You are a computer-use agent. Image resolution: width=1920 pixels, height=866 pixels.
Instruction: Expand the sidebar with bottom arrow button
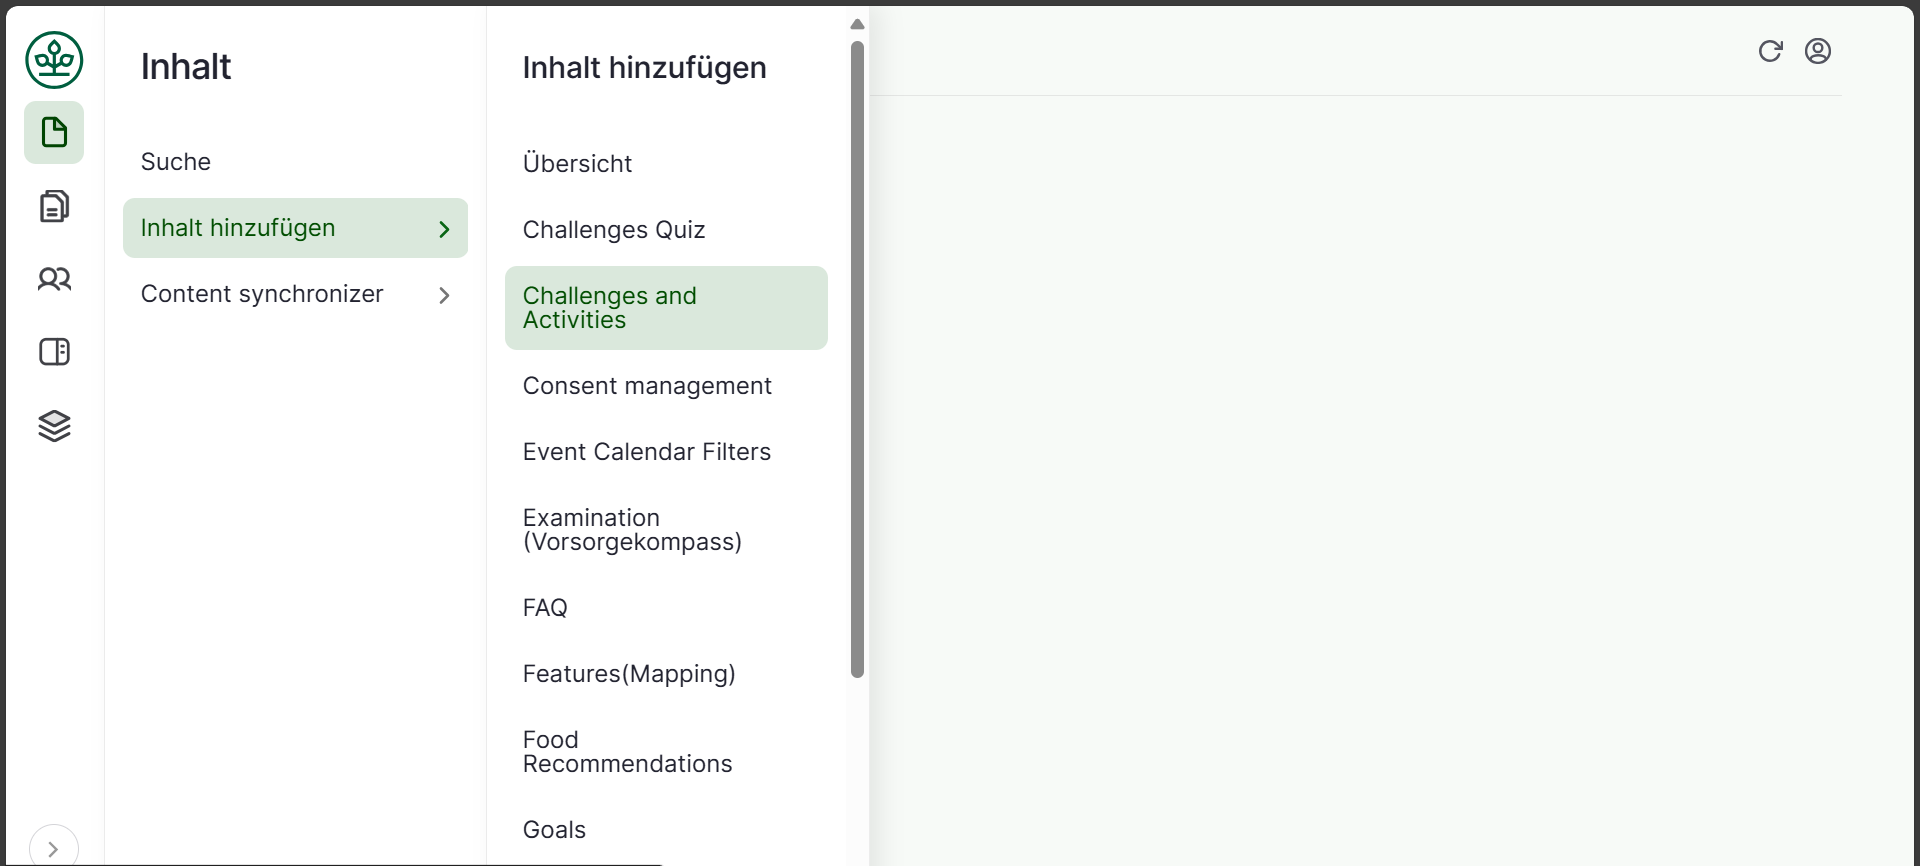(53, 848)
